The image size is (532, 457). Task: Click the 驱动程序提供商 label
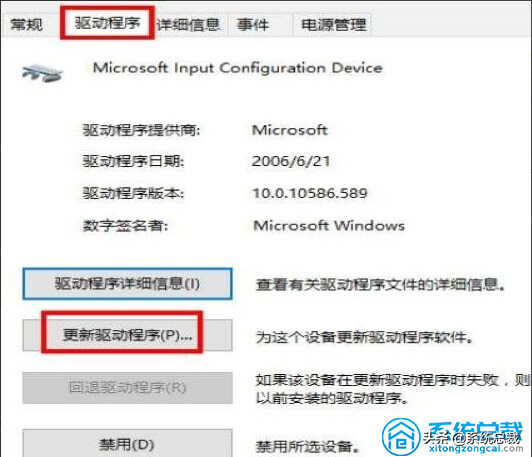[x=141, y=130]
